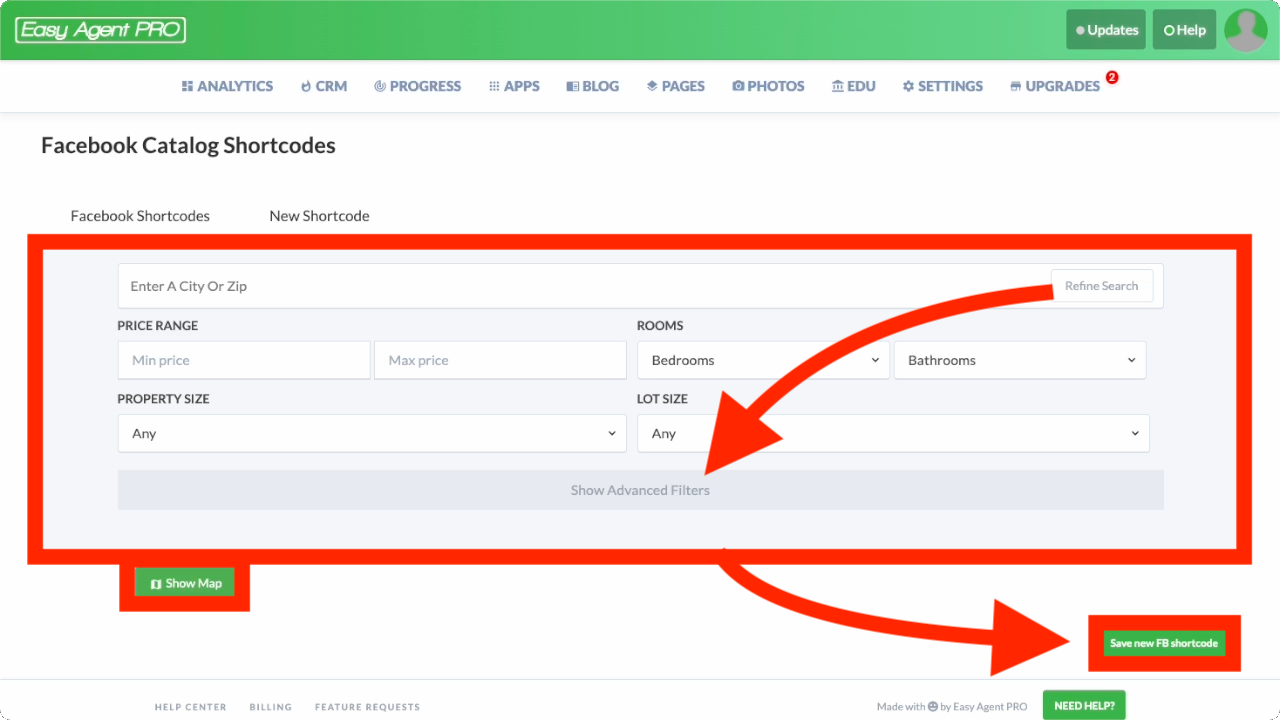Open Upgrades menu item
Viewport: 1280px width, 720px height.
(x=1055, y=86)
